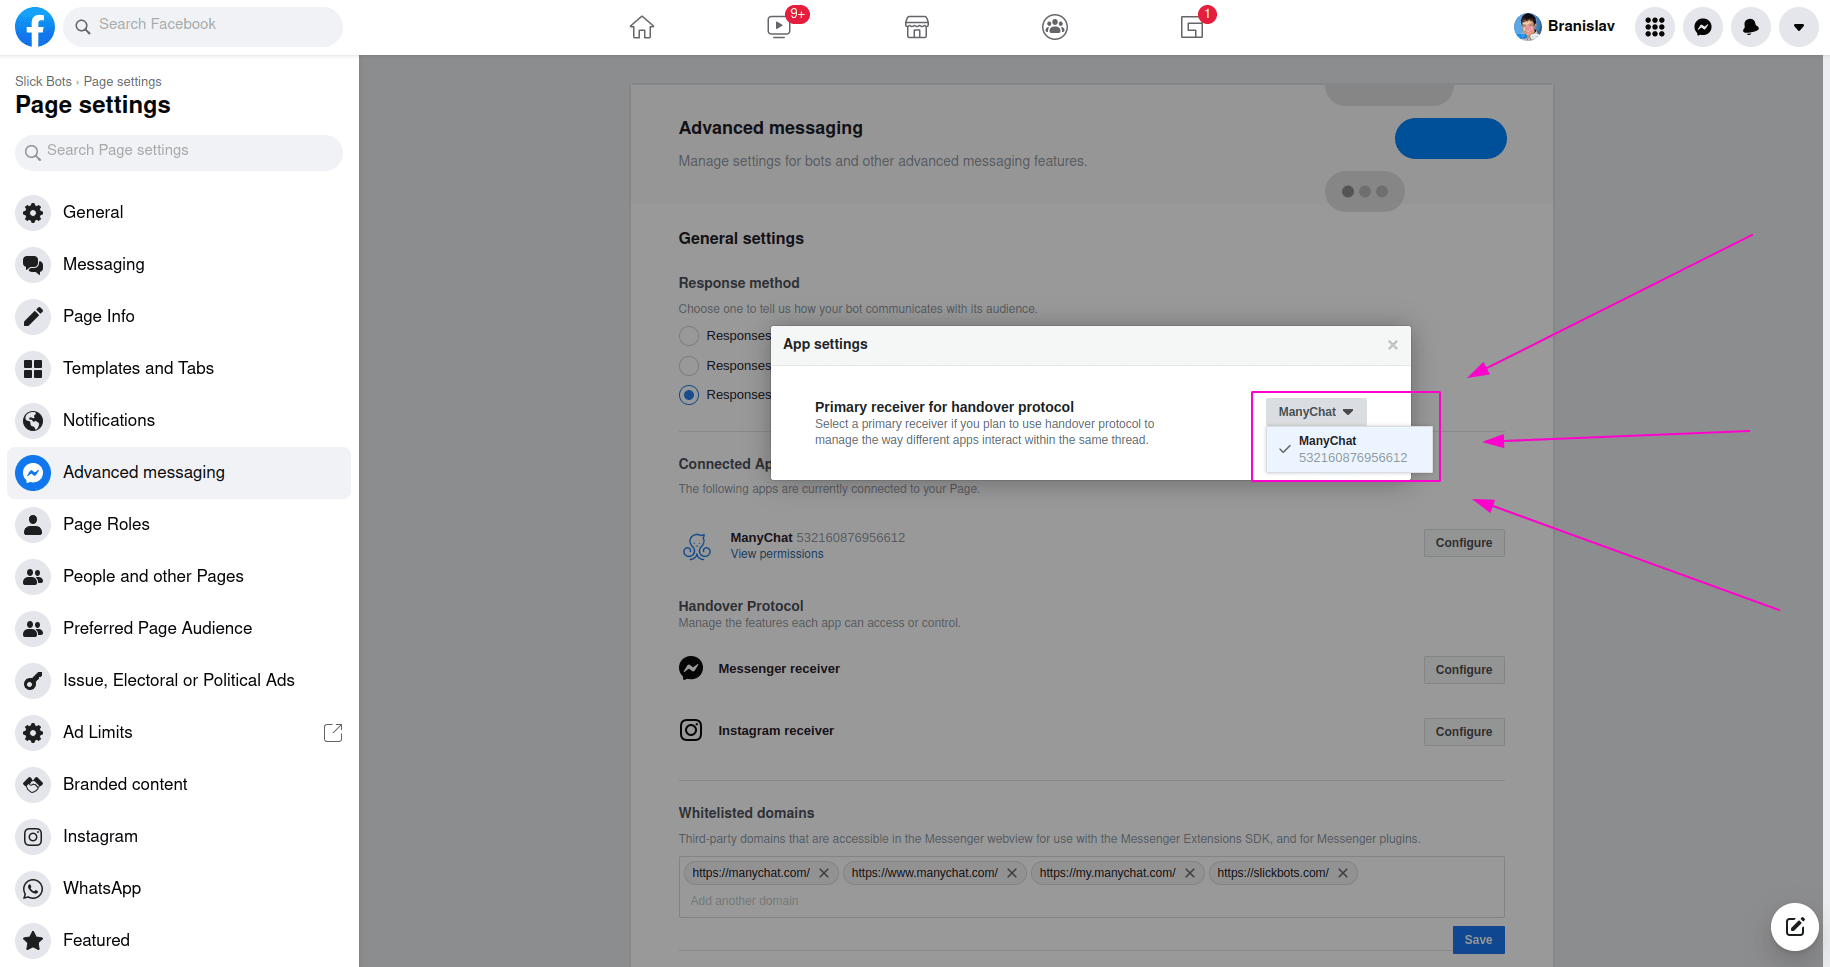The height and width of the screenshot is (967, 1830).
Task: Open the apps grid menu icon
Action: [1655, 27]
